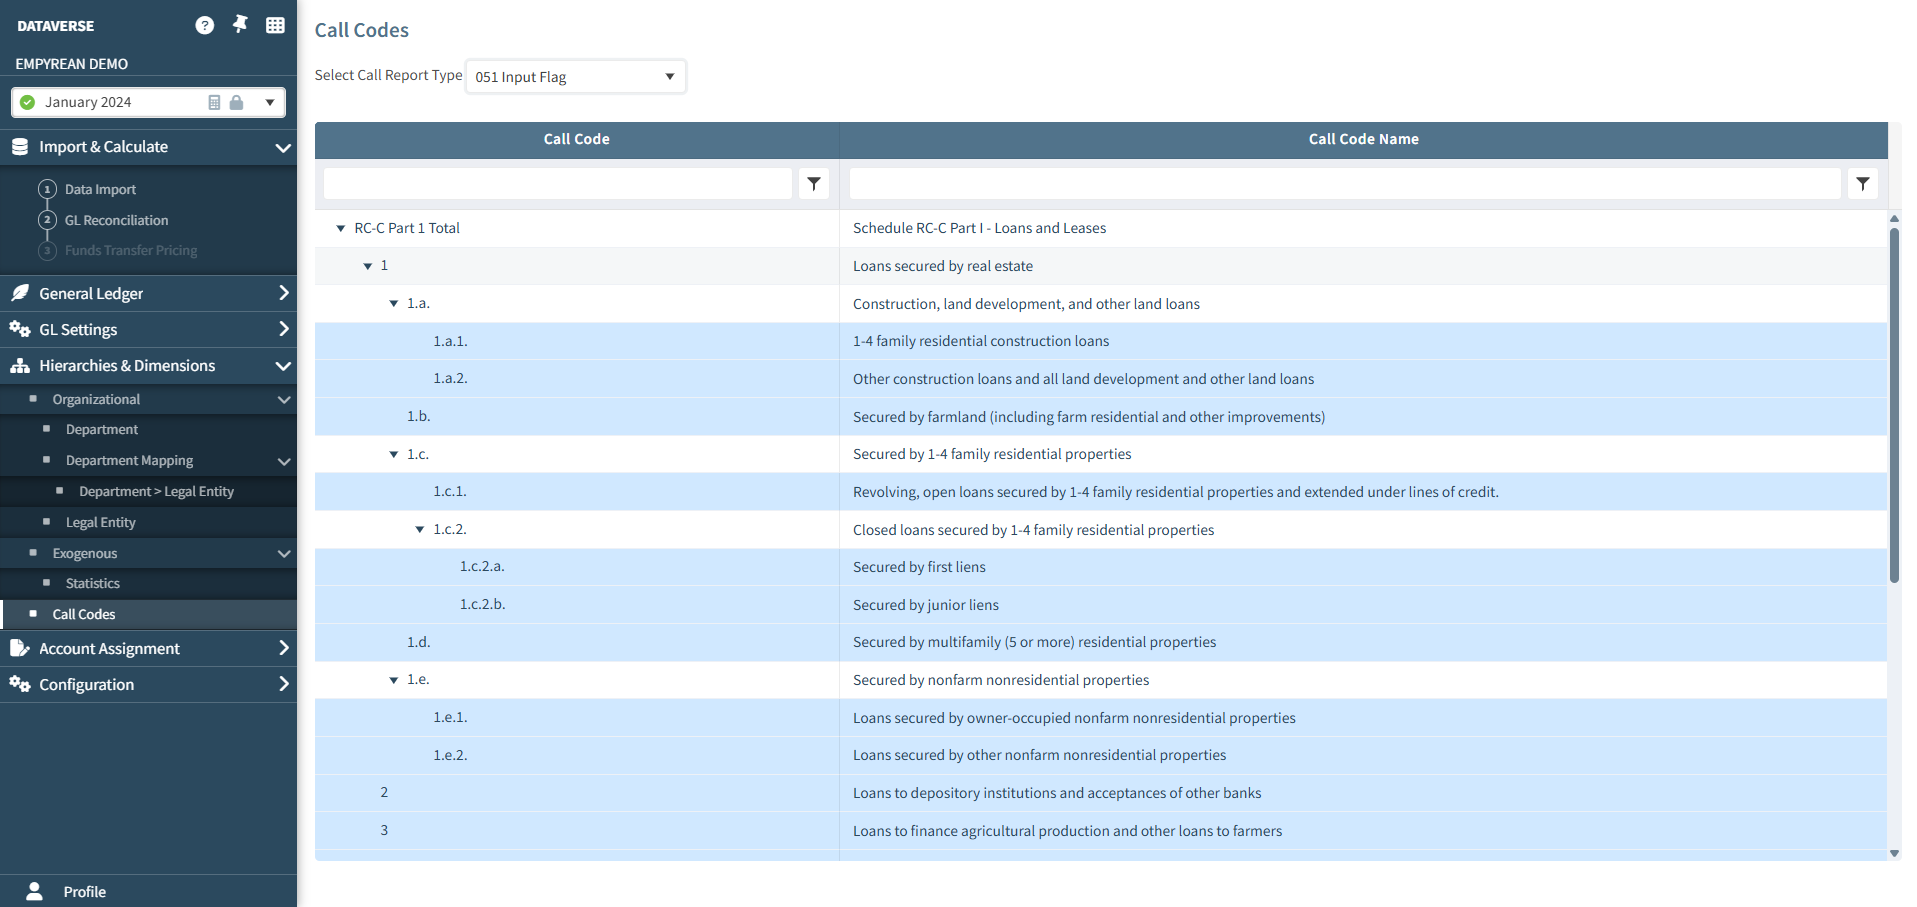The height and width of the screenshot is (907, 1917).
Task: Collapse the Exogenous submenu
Action: (284, 554)
